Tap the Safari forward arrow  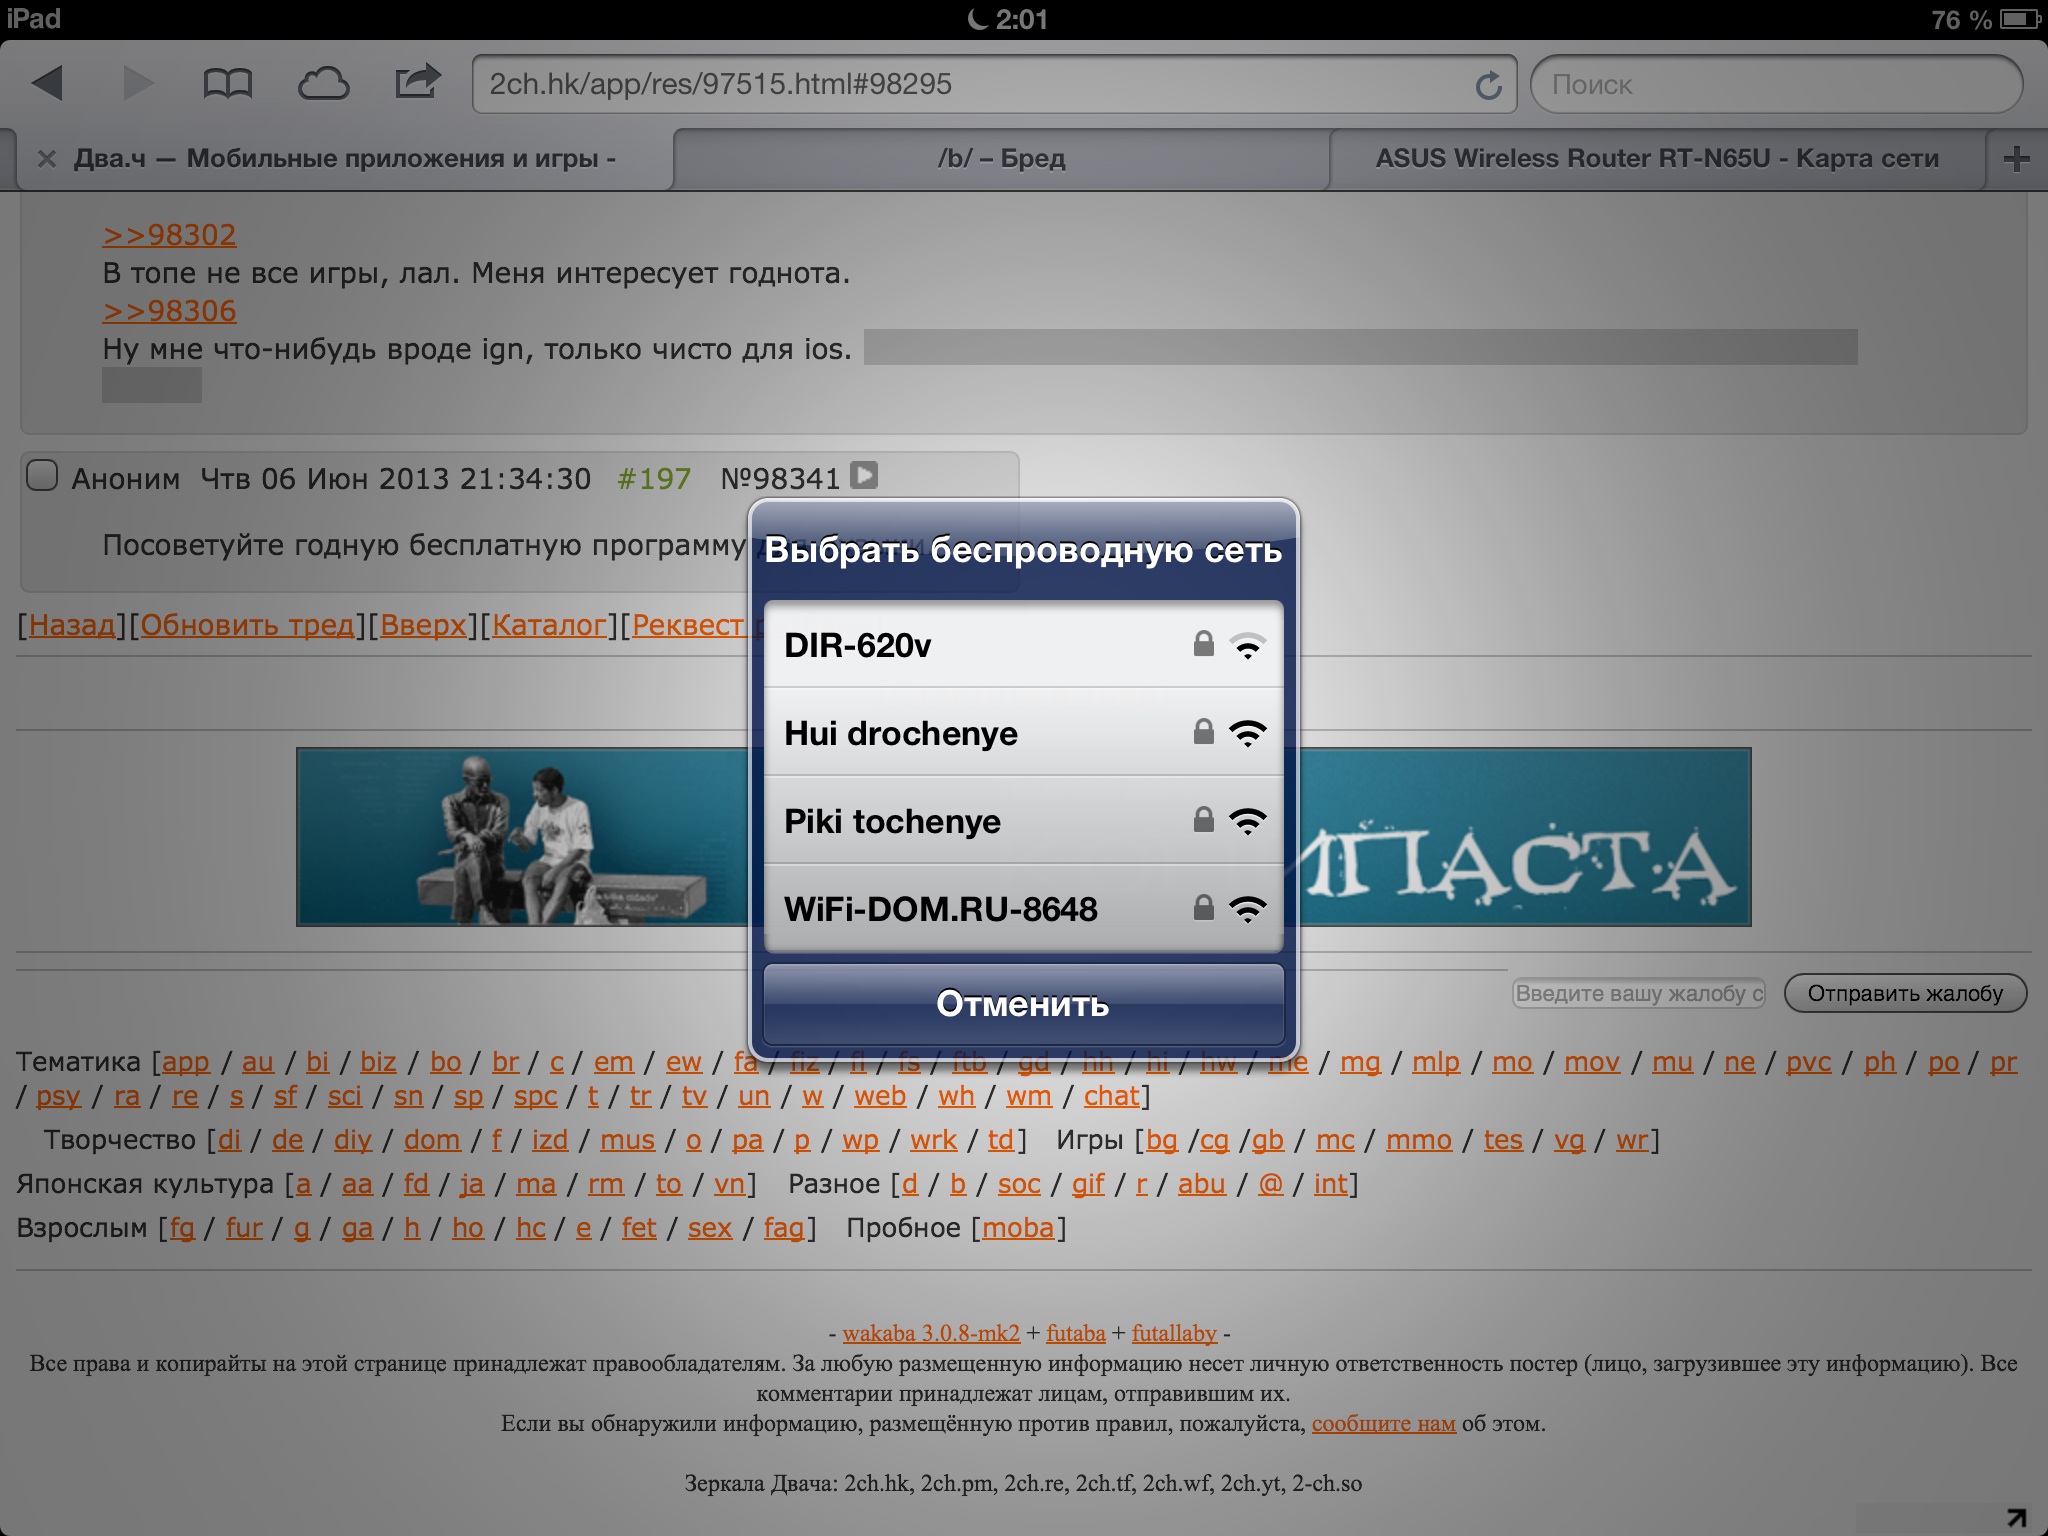138,83
